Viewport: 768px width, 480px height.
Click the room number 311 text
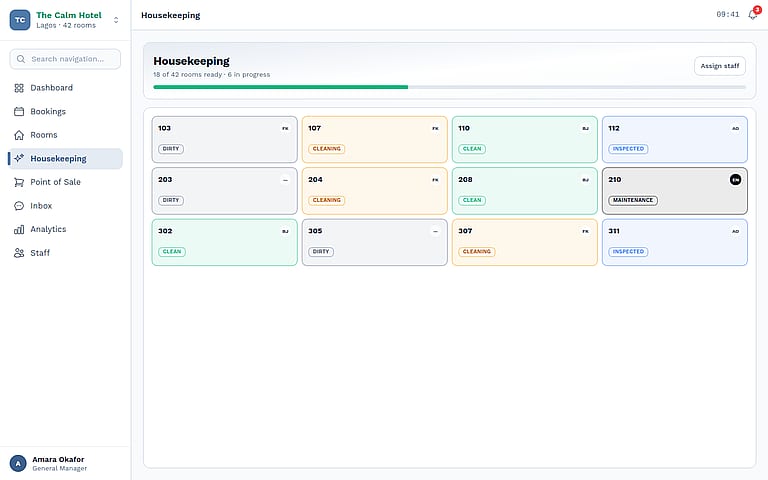click(614, 231)
